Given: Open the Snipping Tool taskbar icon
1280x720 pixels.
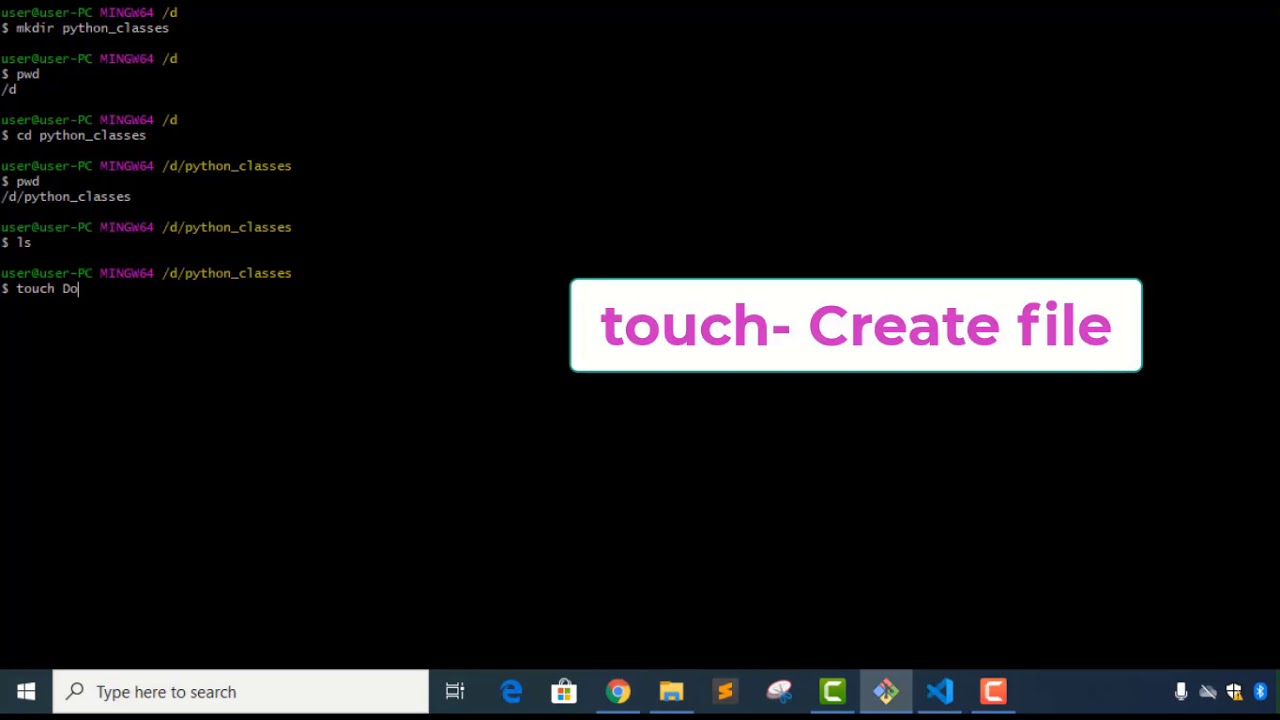Looking at the screenshot, I should 779,692.
